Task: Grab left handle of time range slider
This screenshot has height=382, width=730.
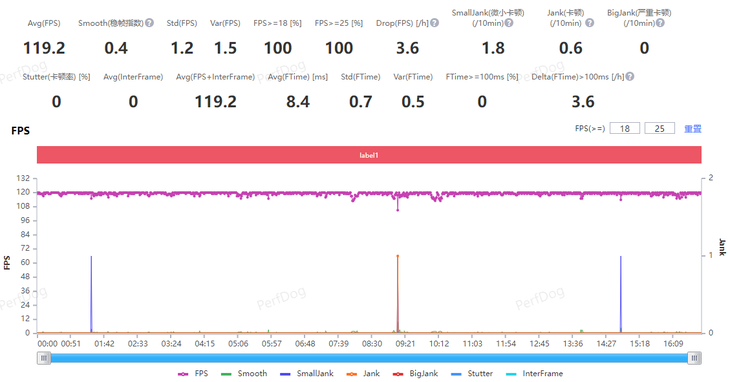Action: [44, 358]
